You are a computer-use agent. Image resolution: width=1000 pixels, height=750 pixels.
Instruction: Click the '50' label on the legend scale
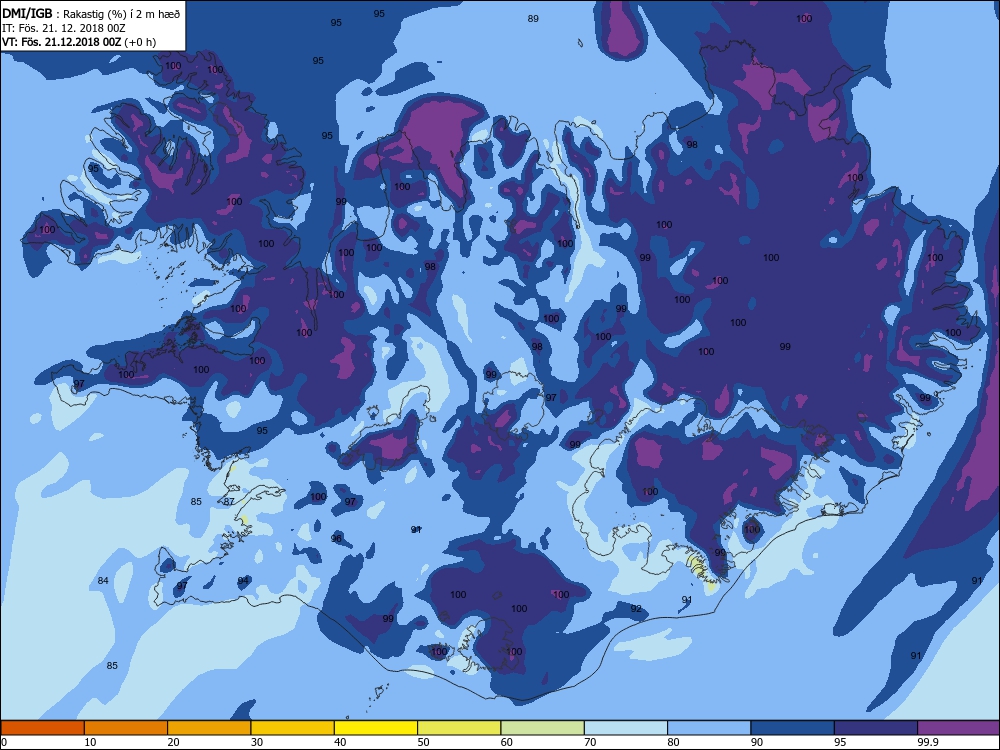click(x=423, y=742)
